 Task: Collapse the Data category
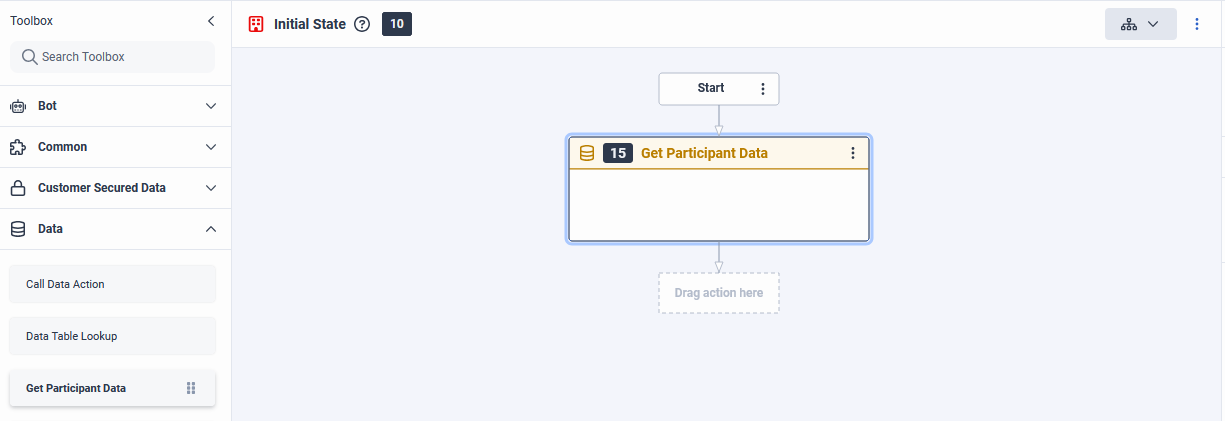[210, 229]
